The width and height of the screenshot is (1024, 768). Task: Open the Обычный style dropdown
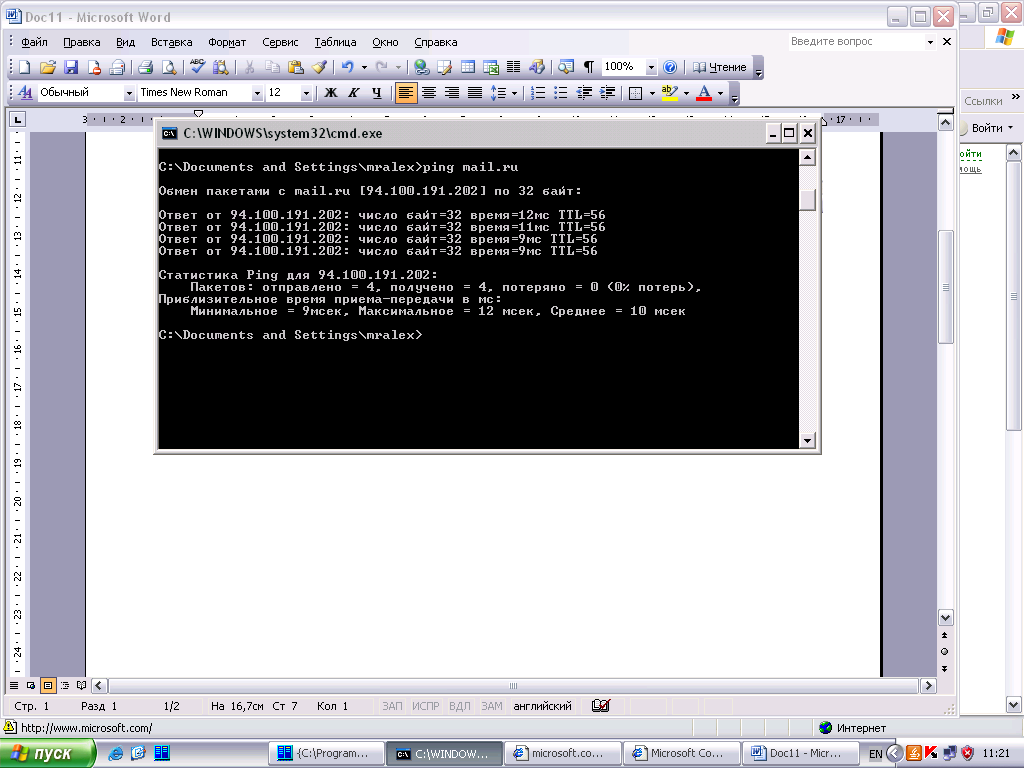click(129, 93)
